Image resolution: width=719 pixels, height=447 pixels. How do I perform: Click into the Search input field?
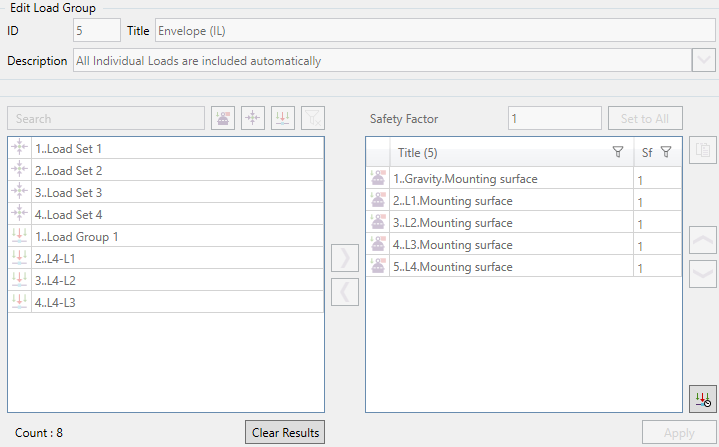pos(105,118)
